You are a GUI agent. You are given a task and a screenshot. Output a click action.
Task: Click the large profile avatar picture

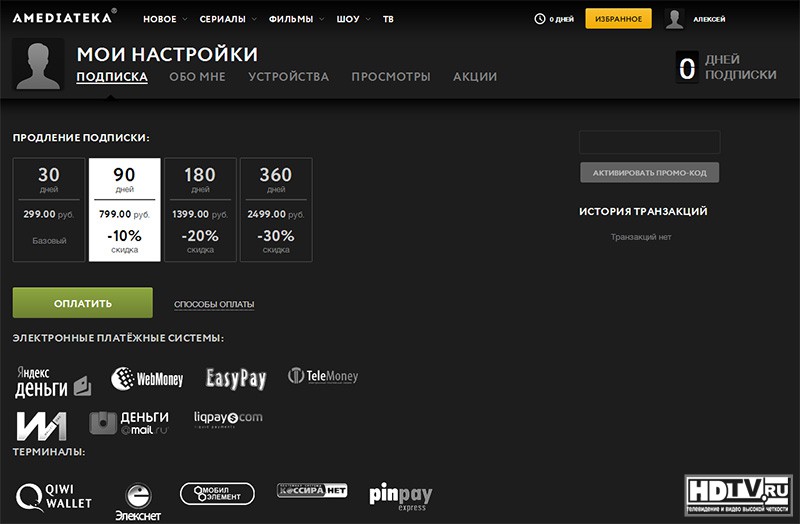pyautogui.click(x=38, y=65)
